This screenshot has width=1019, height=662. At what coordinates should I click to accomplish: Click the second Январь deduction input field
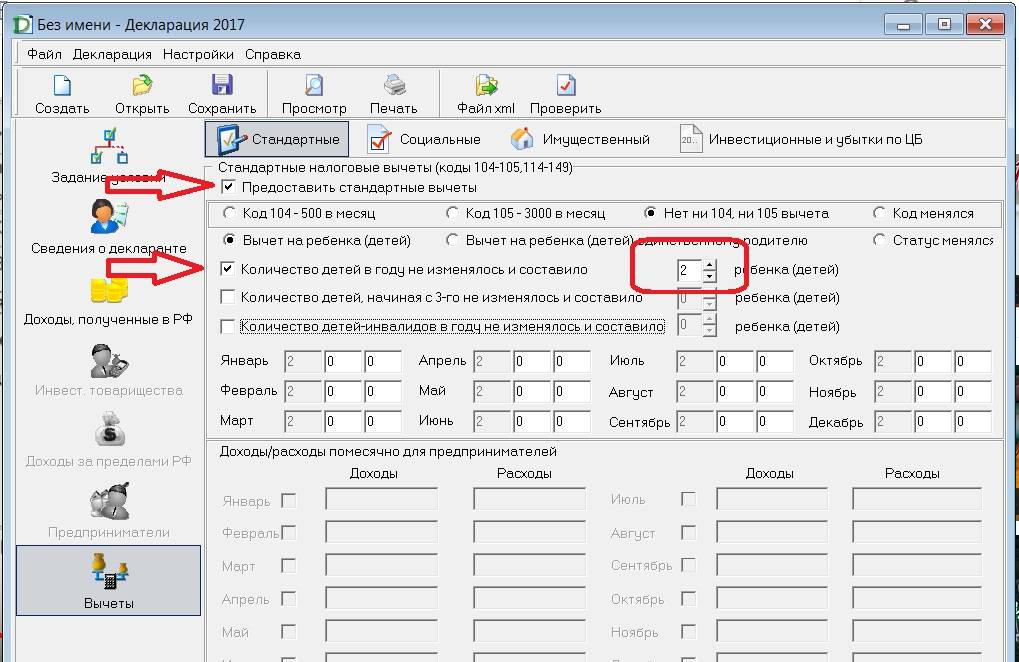click(x=343, y=361)
